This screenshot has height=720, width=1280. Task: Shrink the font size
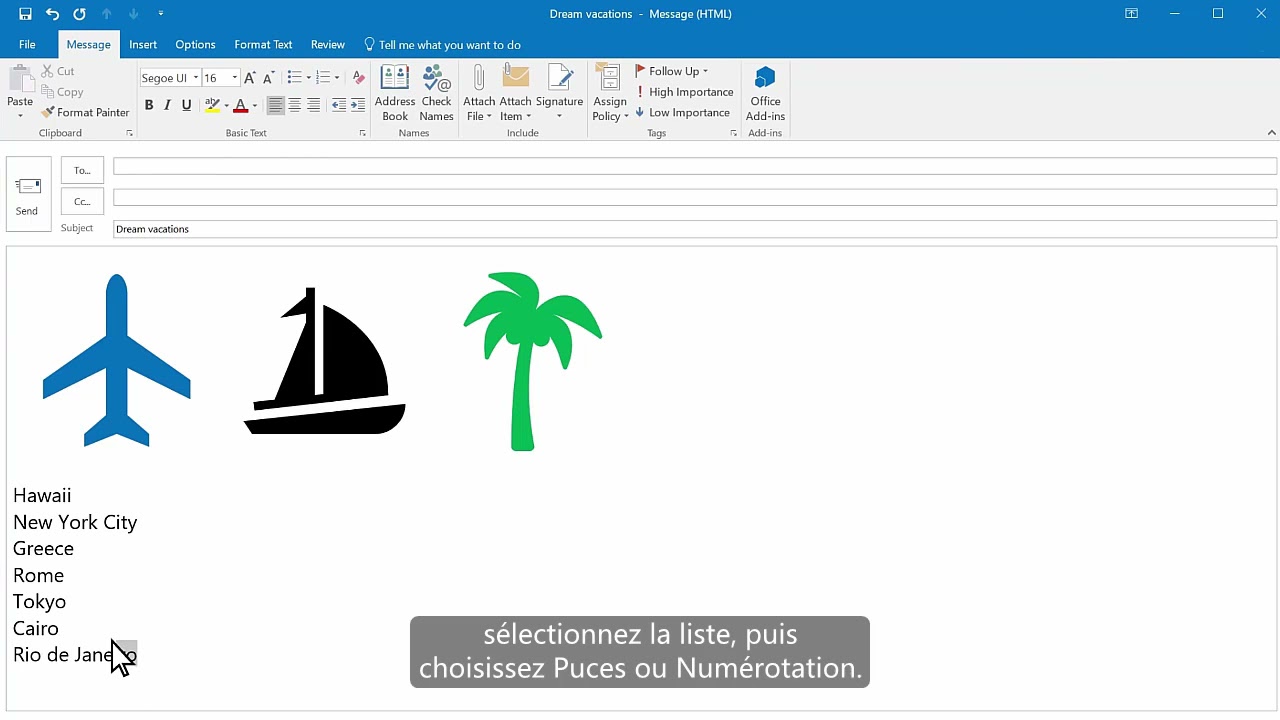tap(268, 77)
